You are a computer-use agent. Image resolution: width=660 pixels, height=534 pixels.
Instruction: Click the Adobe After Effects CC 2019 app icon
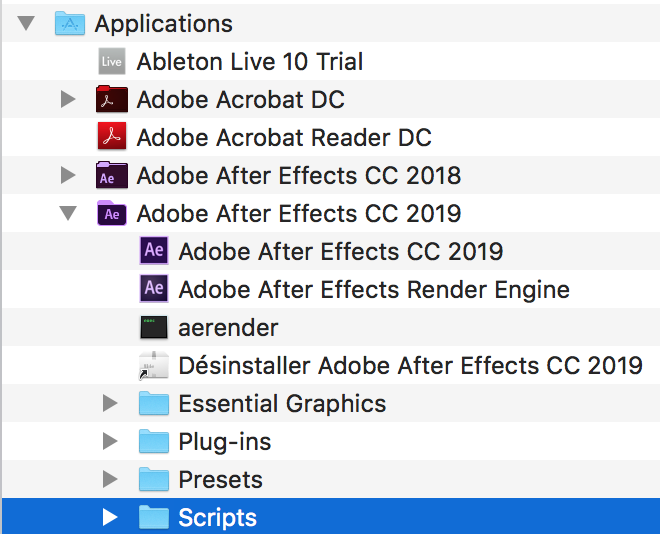[x=154, y=251]
